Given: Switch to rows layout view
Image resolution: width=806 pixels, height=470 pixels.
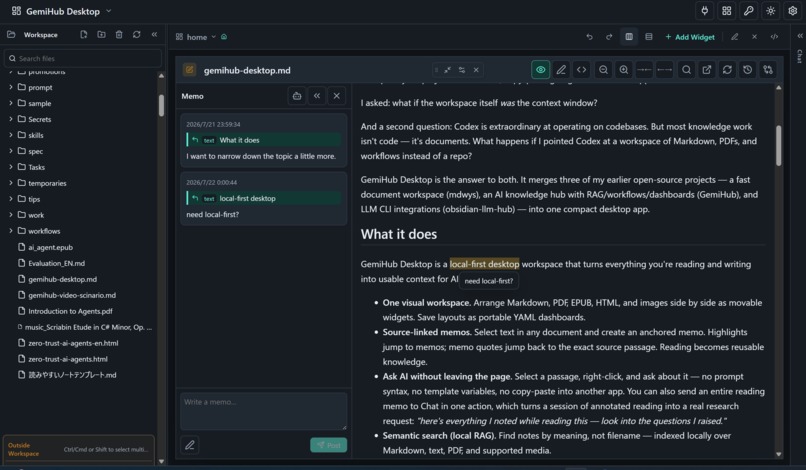Looking at the screenshot, I should pyautogui.click(x=649, y=37).
